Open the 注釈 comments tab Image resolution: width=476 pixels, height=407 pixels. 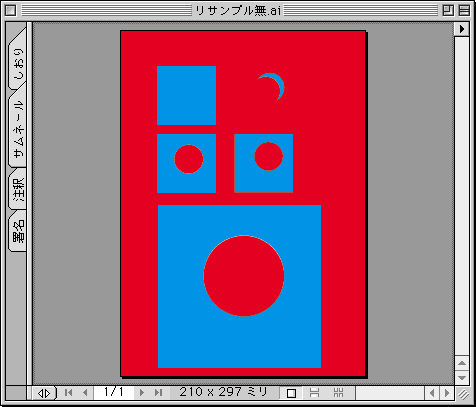[x=19, y=189]
